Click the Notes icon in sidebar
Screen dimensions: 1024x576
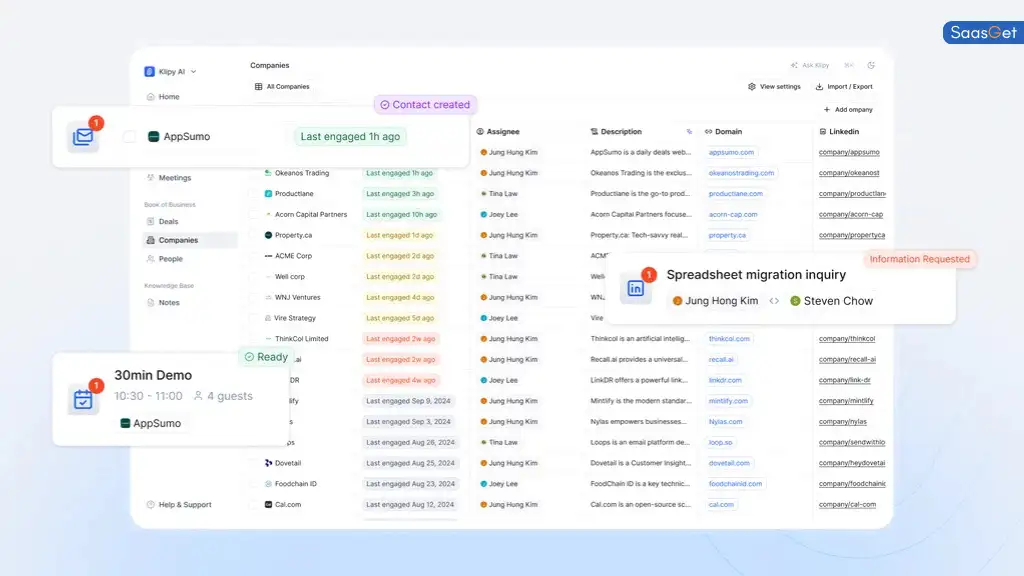(151, 302)
